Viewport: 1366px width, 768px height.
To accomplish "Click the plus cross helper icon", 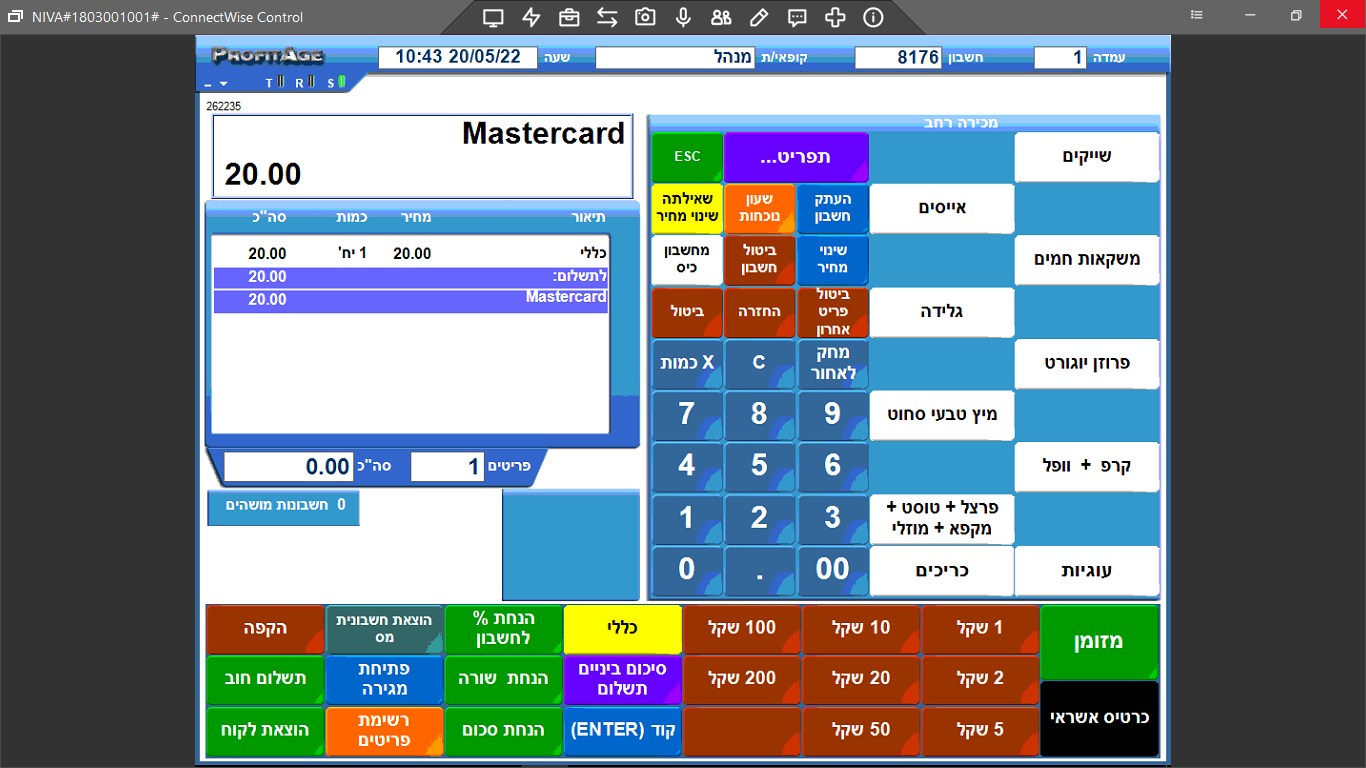I will [x=835, y=17].
